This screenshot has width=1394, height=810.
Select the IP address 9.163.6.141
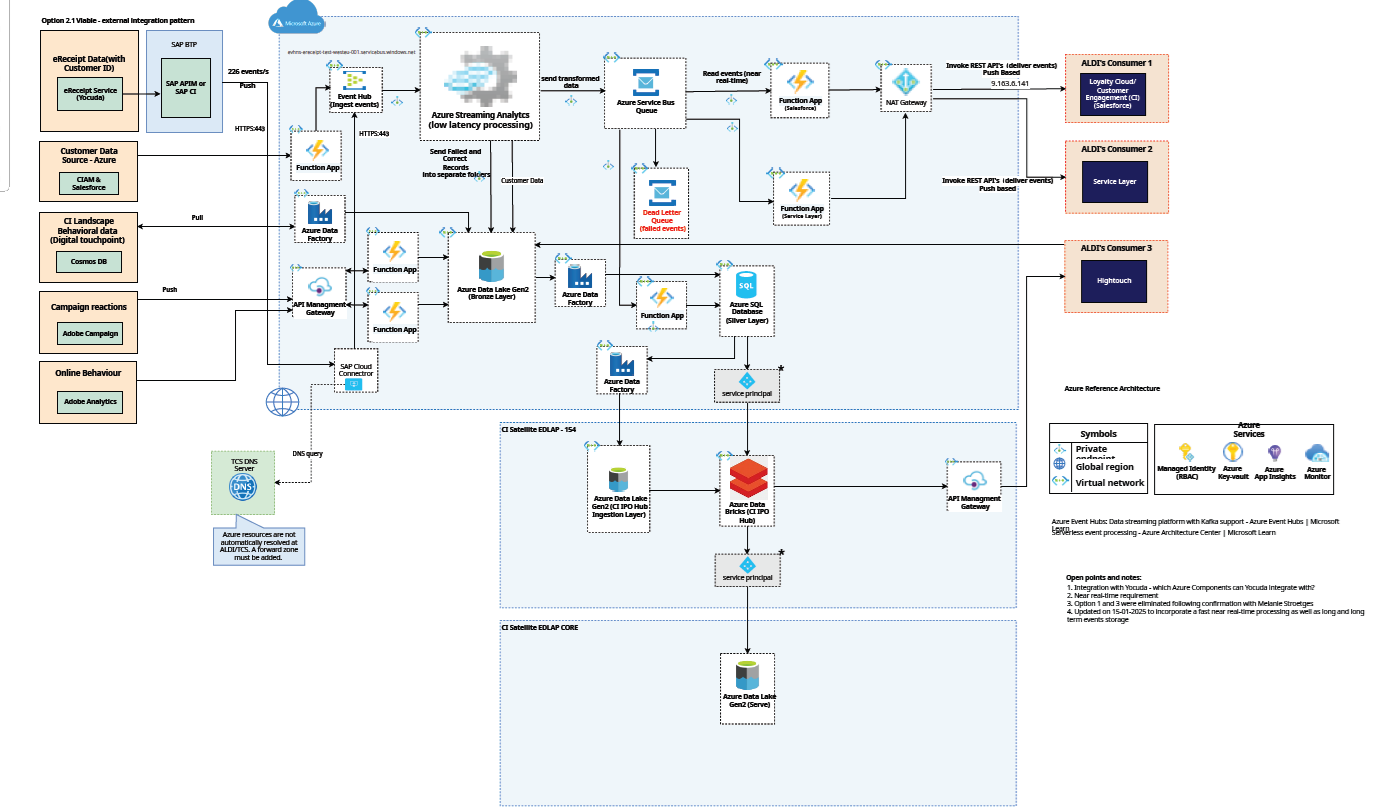click(1009, 84)
